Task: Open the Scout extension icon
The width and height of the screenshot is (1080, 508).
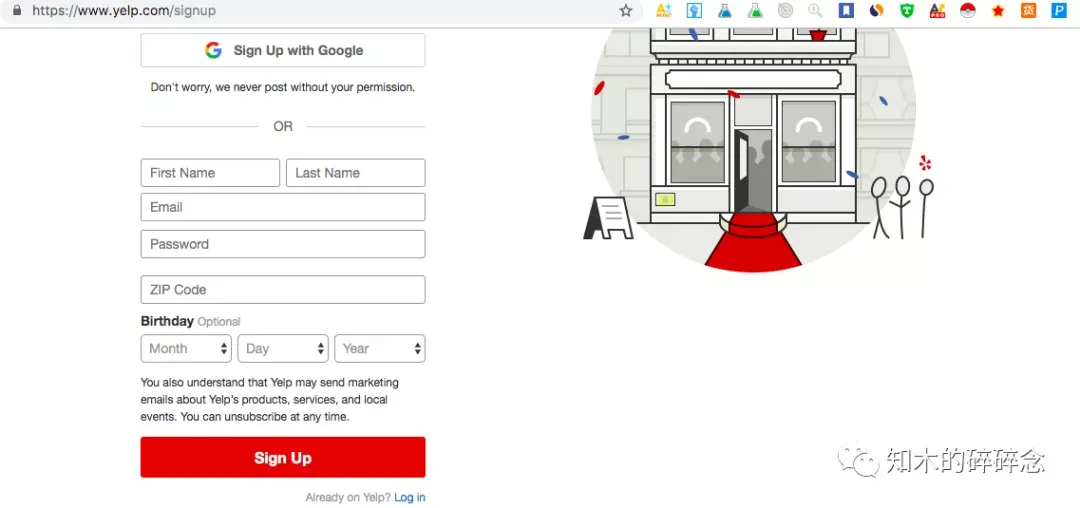Action: pyautogui.click(x=663, y=10)
